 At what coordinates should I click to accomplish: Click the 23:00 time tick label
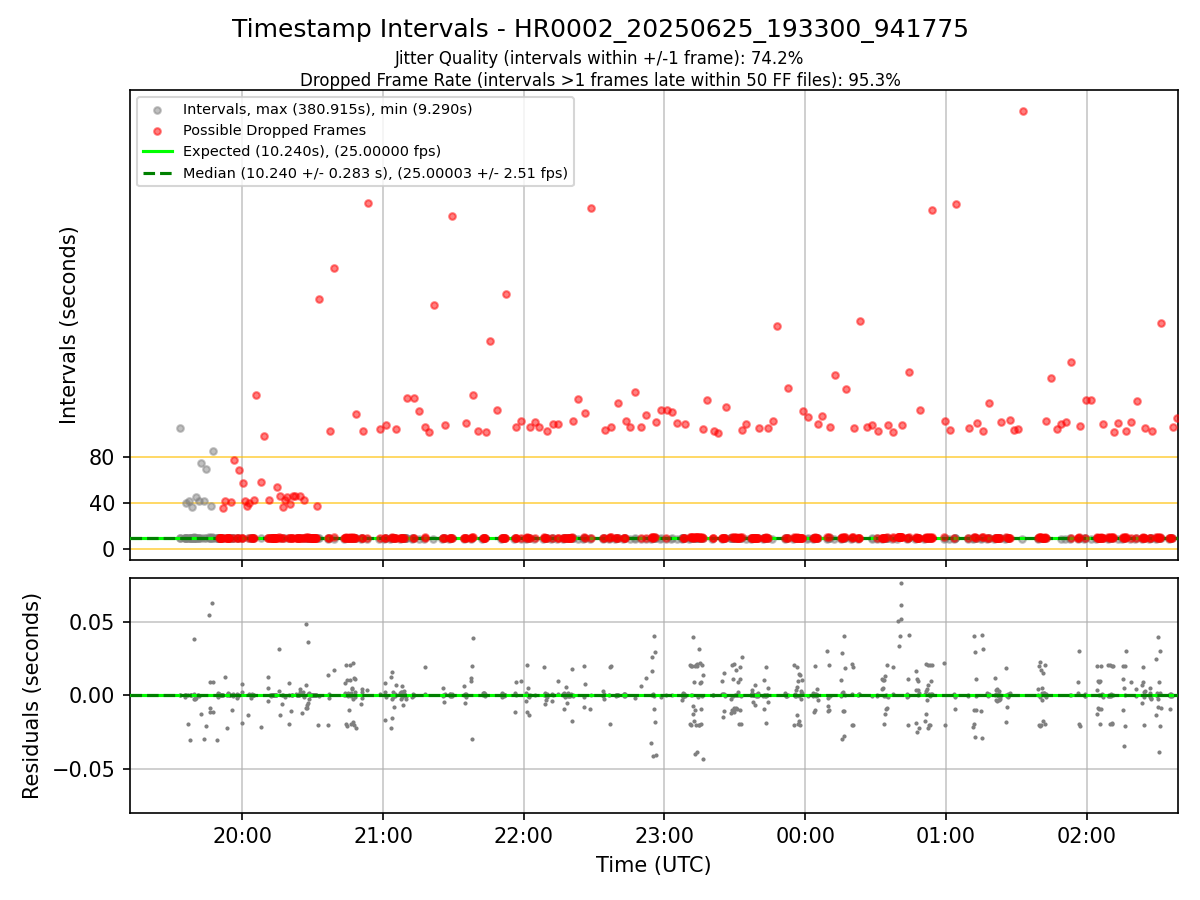pos(664,834)
